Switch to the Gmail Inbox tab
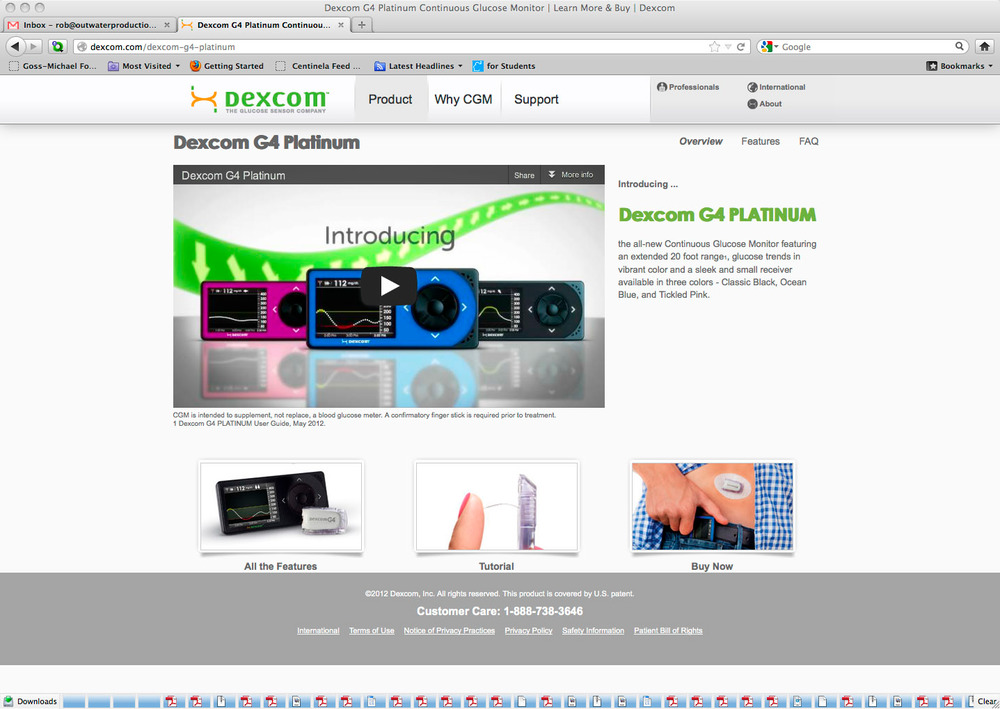This screenshot has height=709, width=1000. pos(89,25)
